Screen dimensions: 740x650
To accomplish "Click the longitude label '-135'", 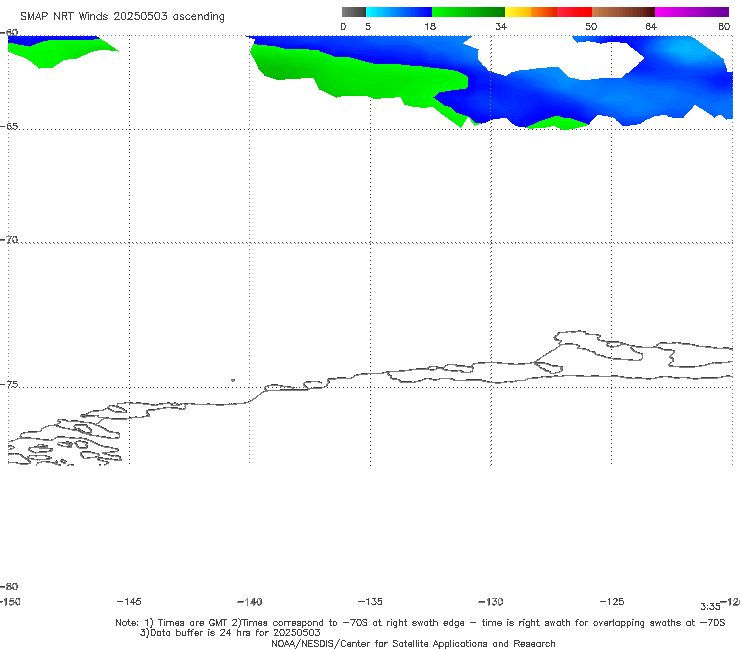I will (x=370, y=601).
